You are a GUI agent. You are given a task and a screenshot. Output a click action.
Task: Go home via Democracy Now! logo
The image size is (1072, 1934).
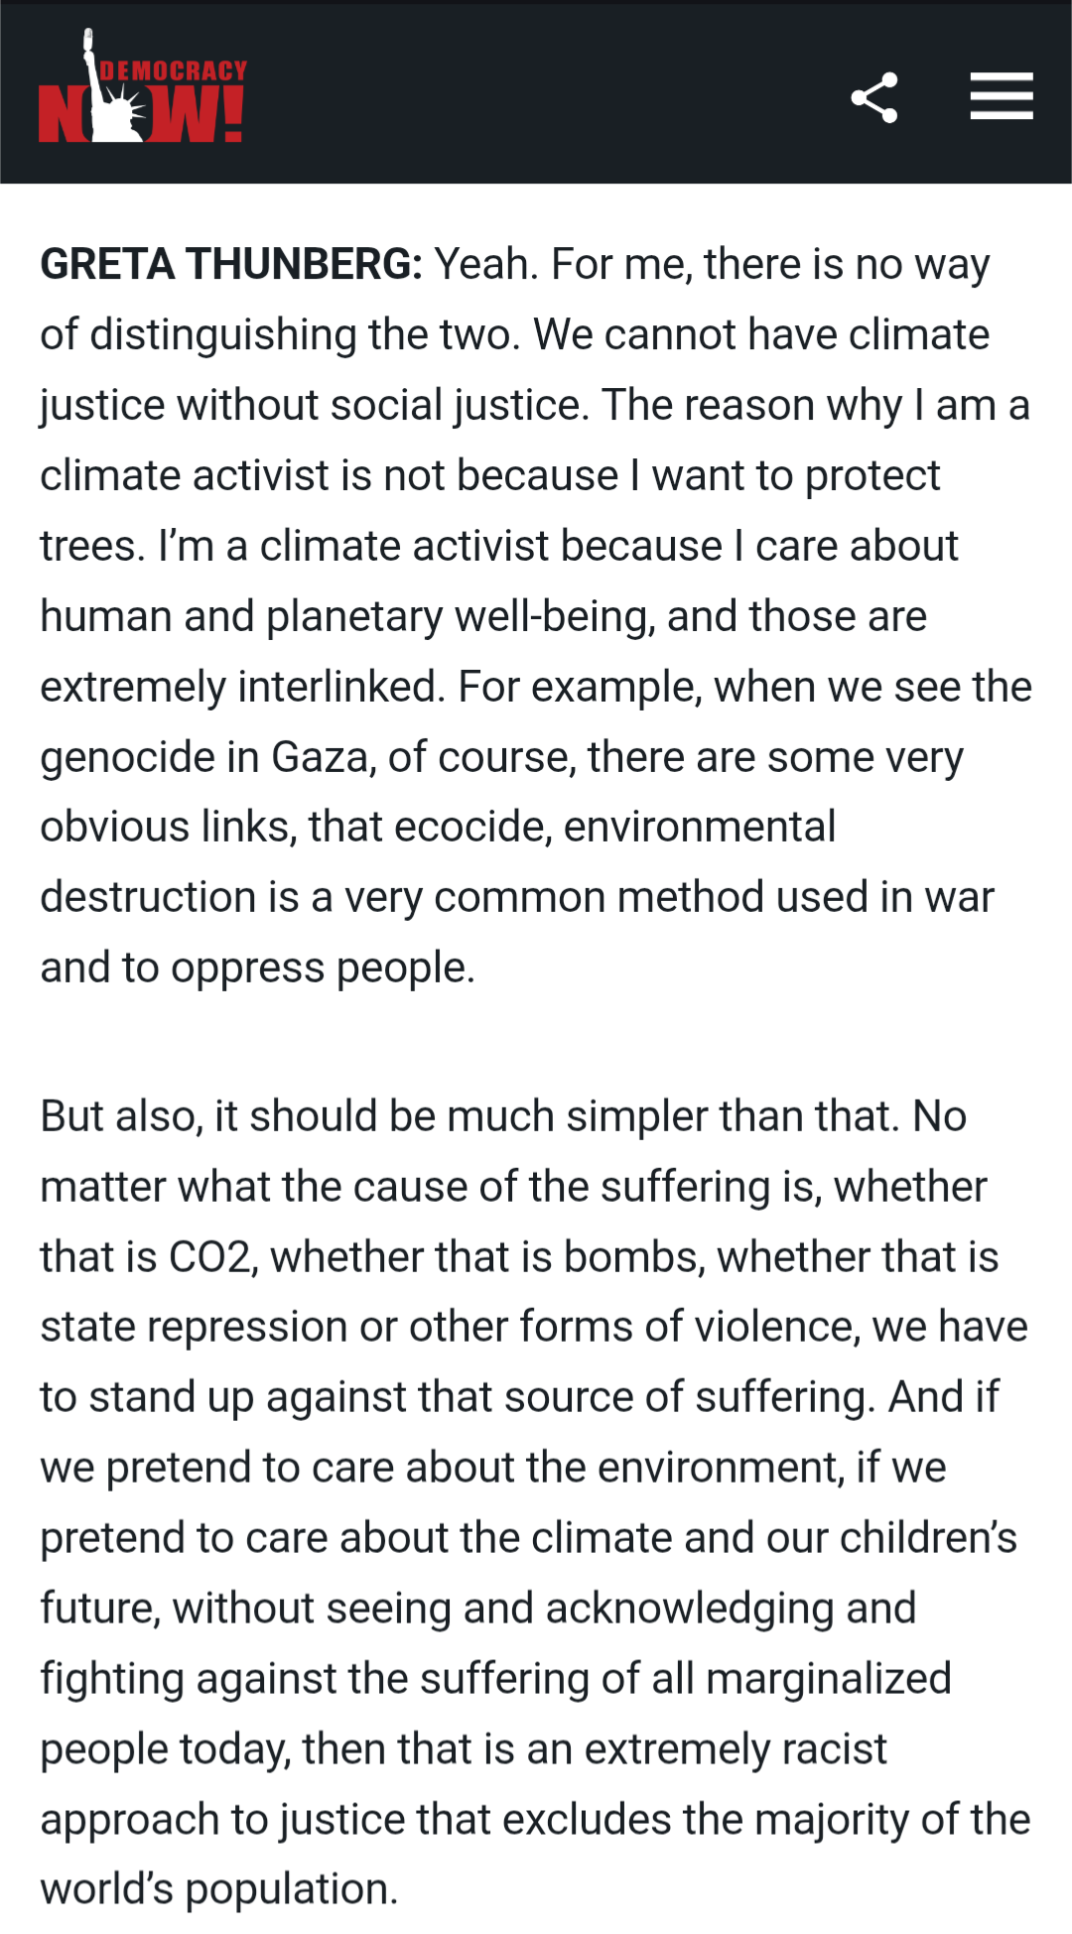click(x=143, y=86)
